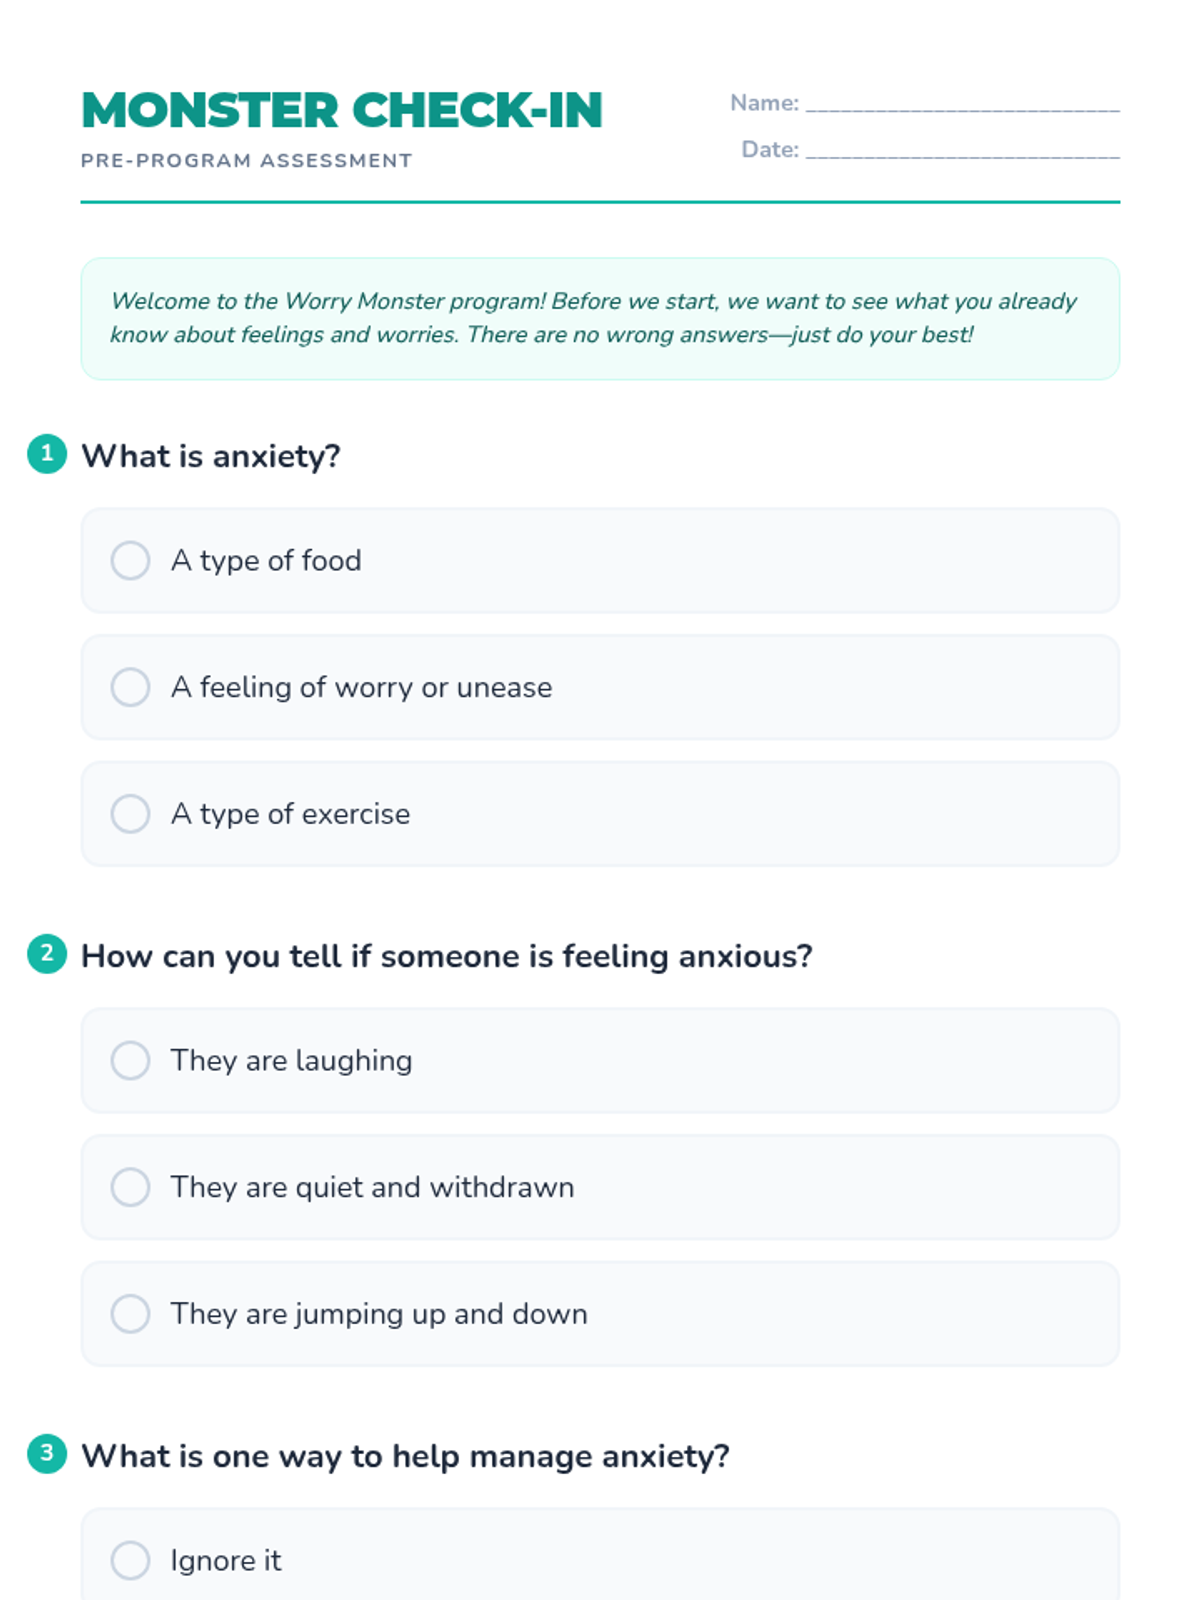Click the "Pre-Program Assessment" subtitle
Screen dimensions: 1200x1600
pyautogui.click(x=246, y=161)
